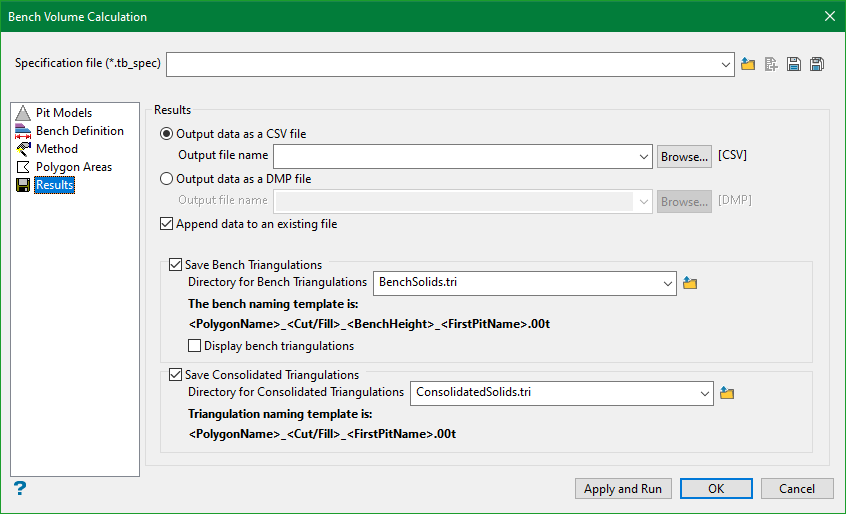Click Browse for the CSV output file
Image resolution: width=846 pixels, height=514 pixels.
684,156
